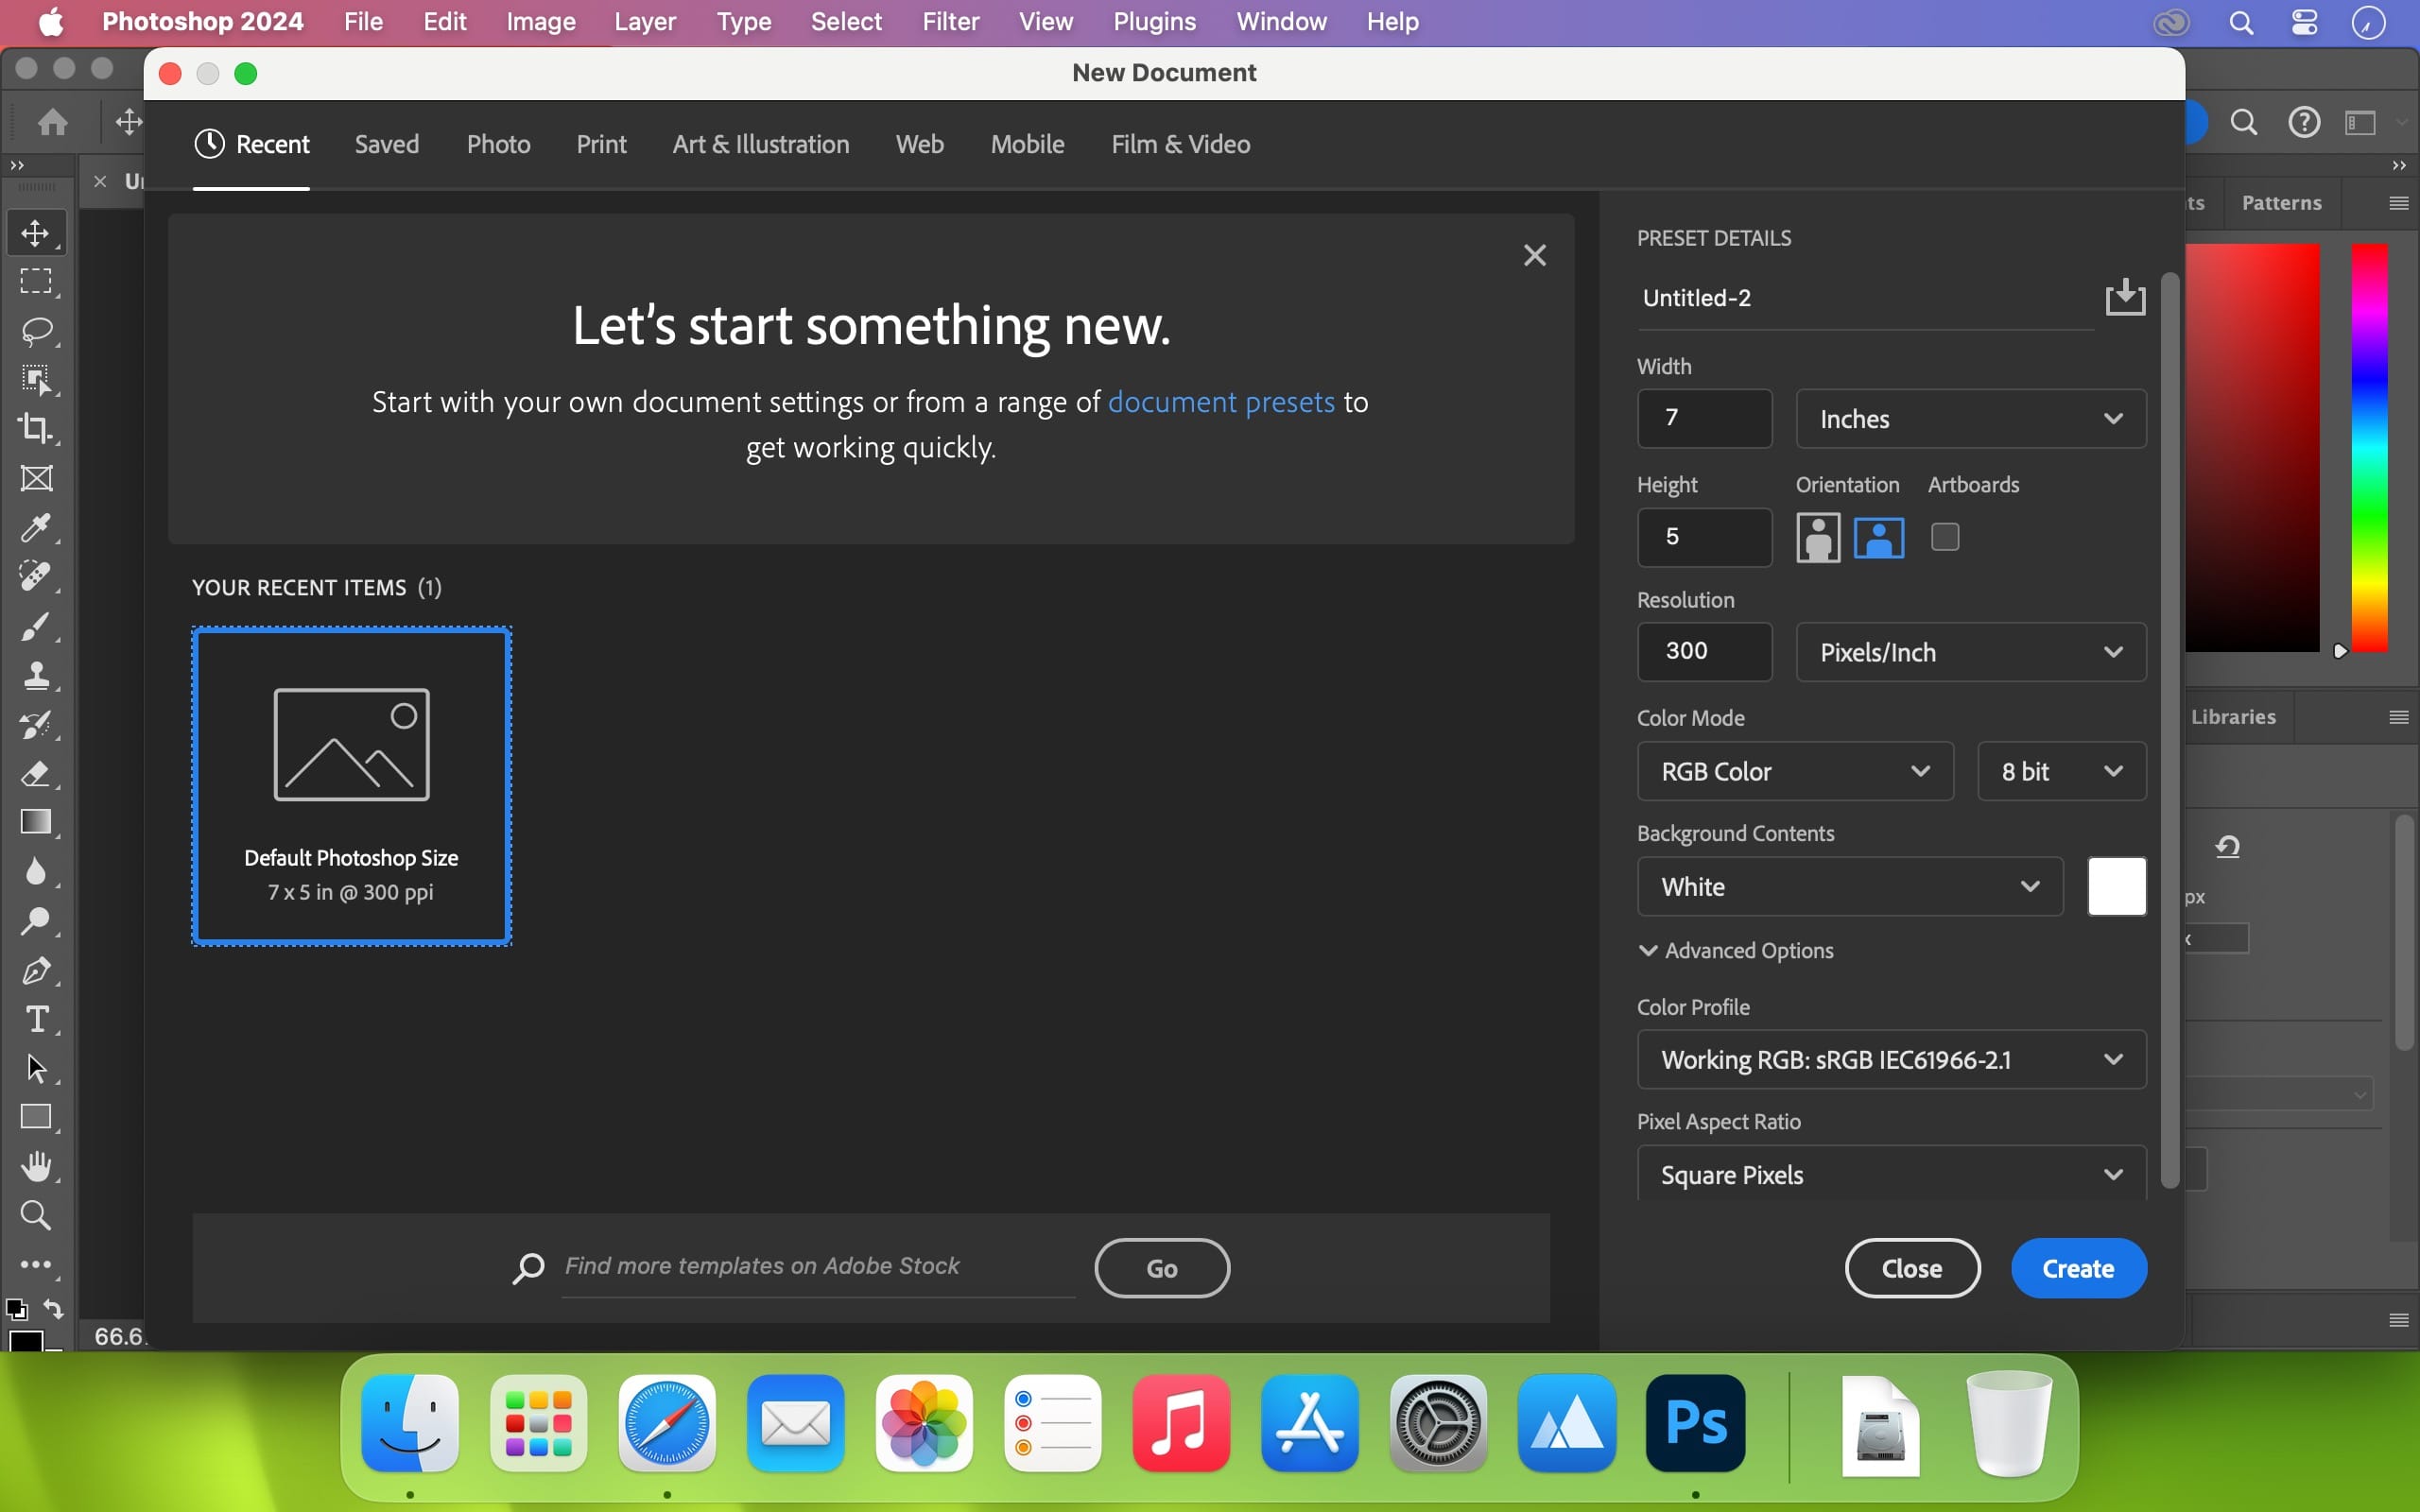Click the Background Contents white color swatch
This screenshot has height=1512, width=2420.
pyautogui.click(x=2117, y=886)
